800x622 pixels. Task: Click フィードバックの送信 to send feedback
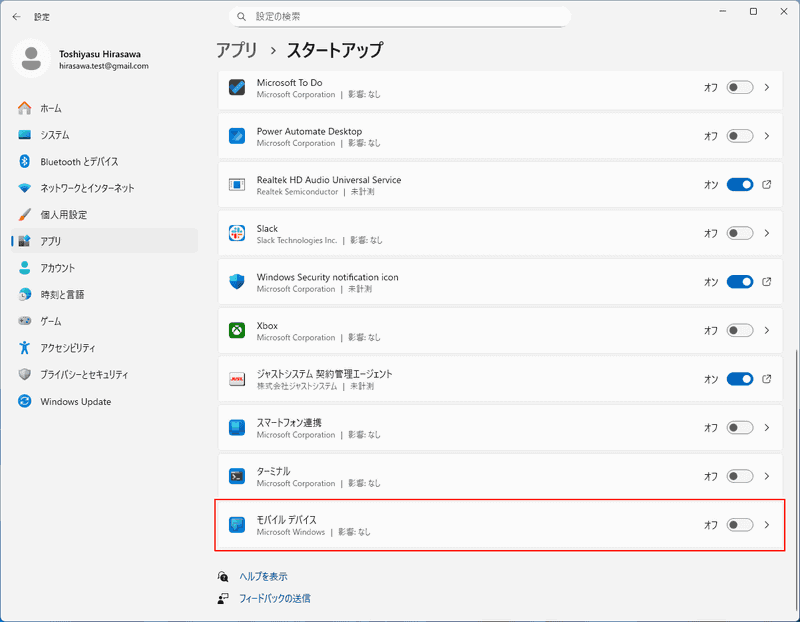tap(274, 597)
